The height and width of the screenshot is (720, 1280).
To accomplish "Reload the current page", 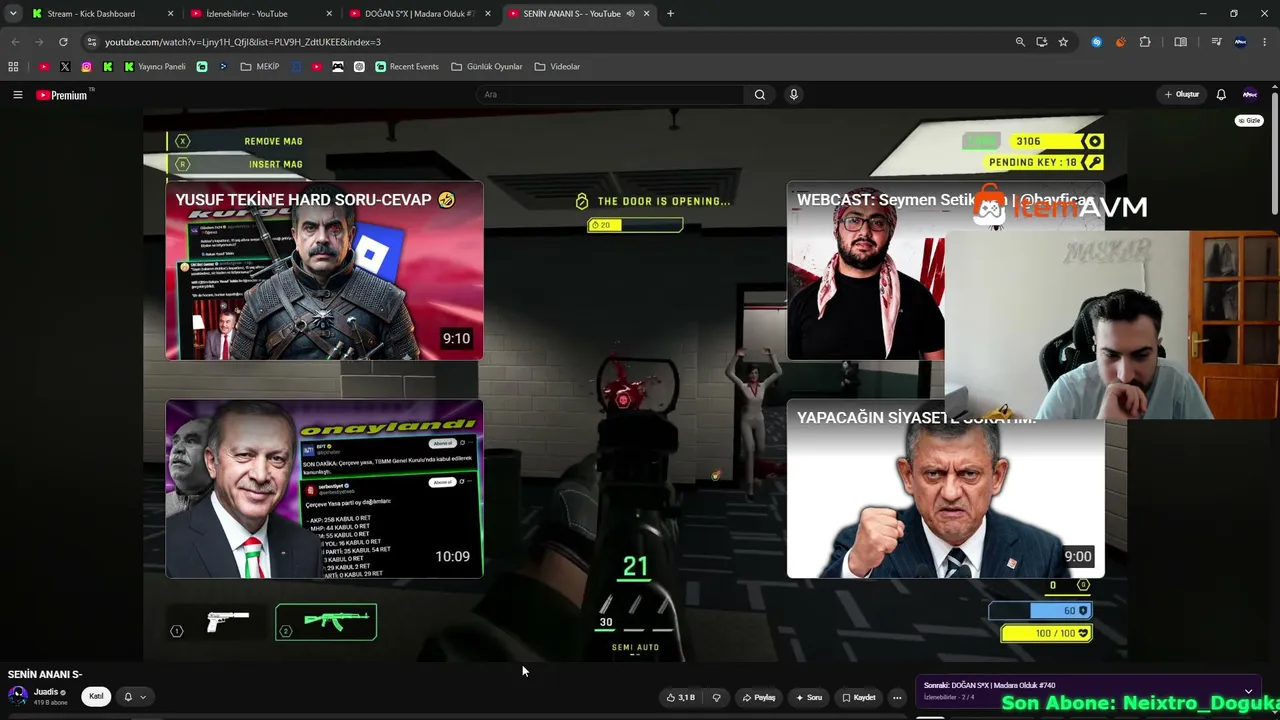I will point(63,42).
